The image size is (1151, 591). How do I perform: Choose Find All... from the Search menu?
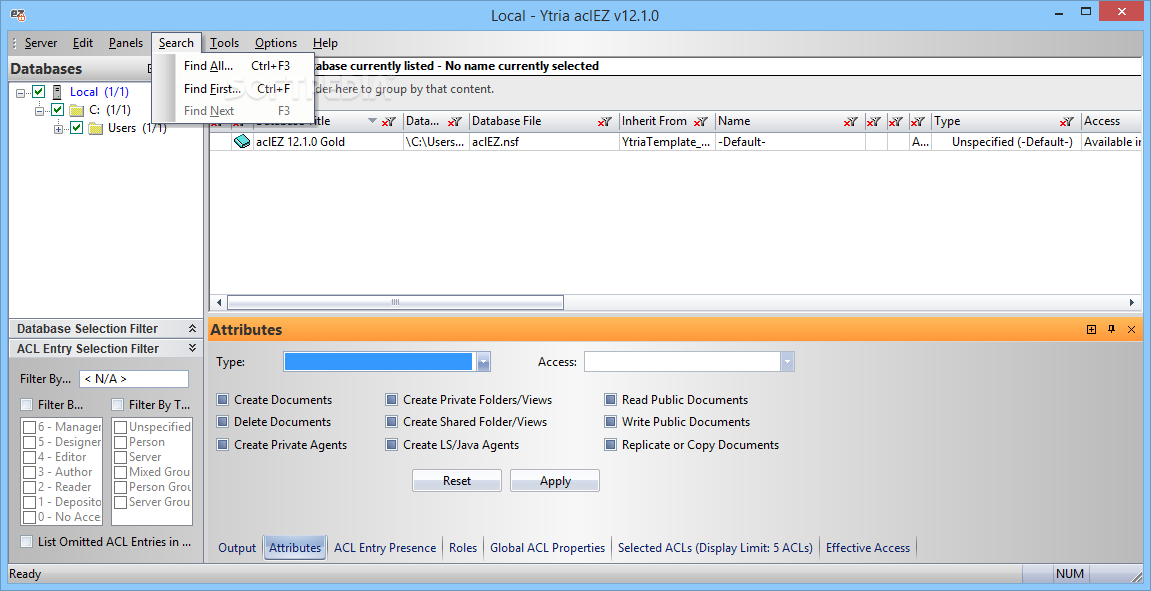tap(233, 66)
